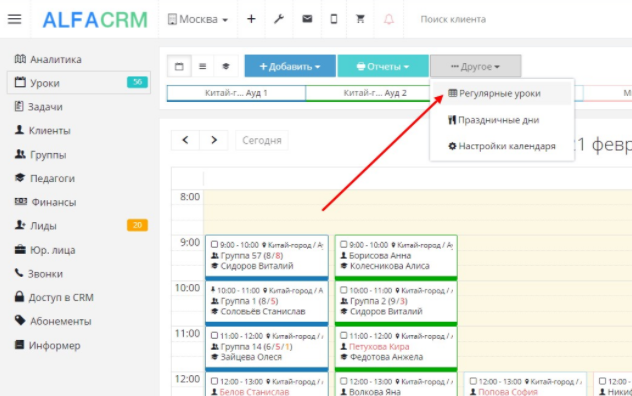Tick checkbox for Группа 57 9:00 lesson
The image size is (632, 396).
[x=214, y=244]
